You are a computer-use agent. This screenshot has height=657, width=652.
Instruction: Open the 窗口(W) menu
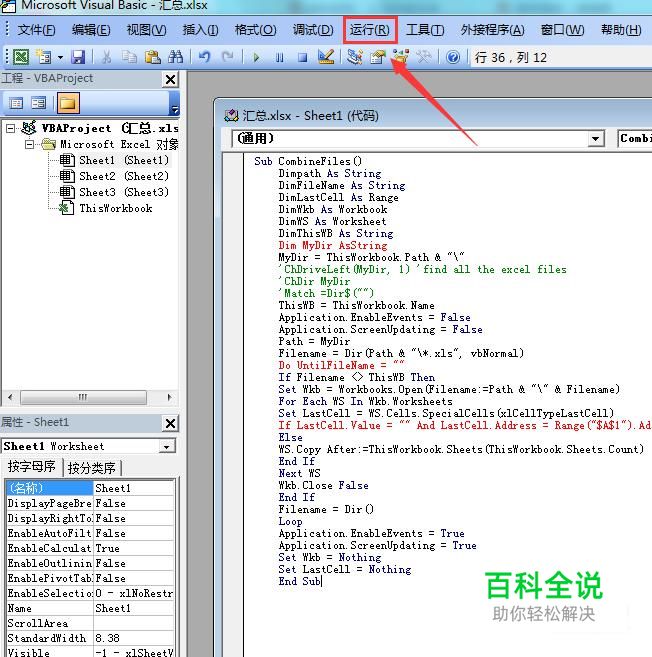(x=562, y=30)
